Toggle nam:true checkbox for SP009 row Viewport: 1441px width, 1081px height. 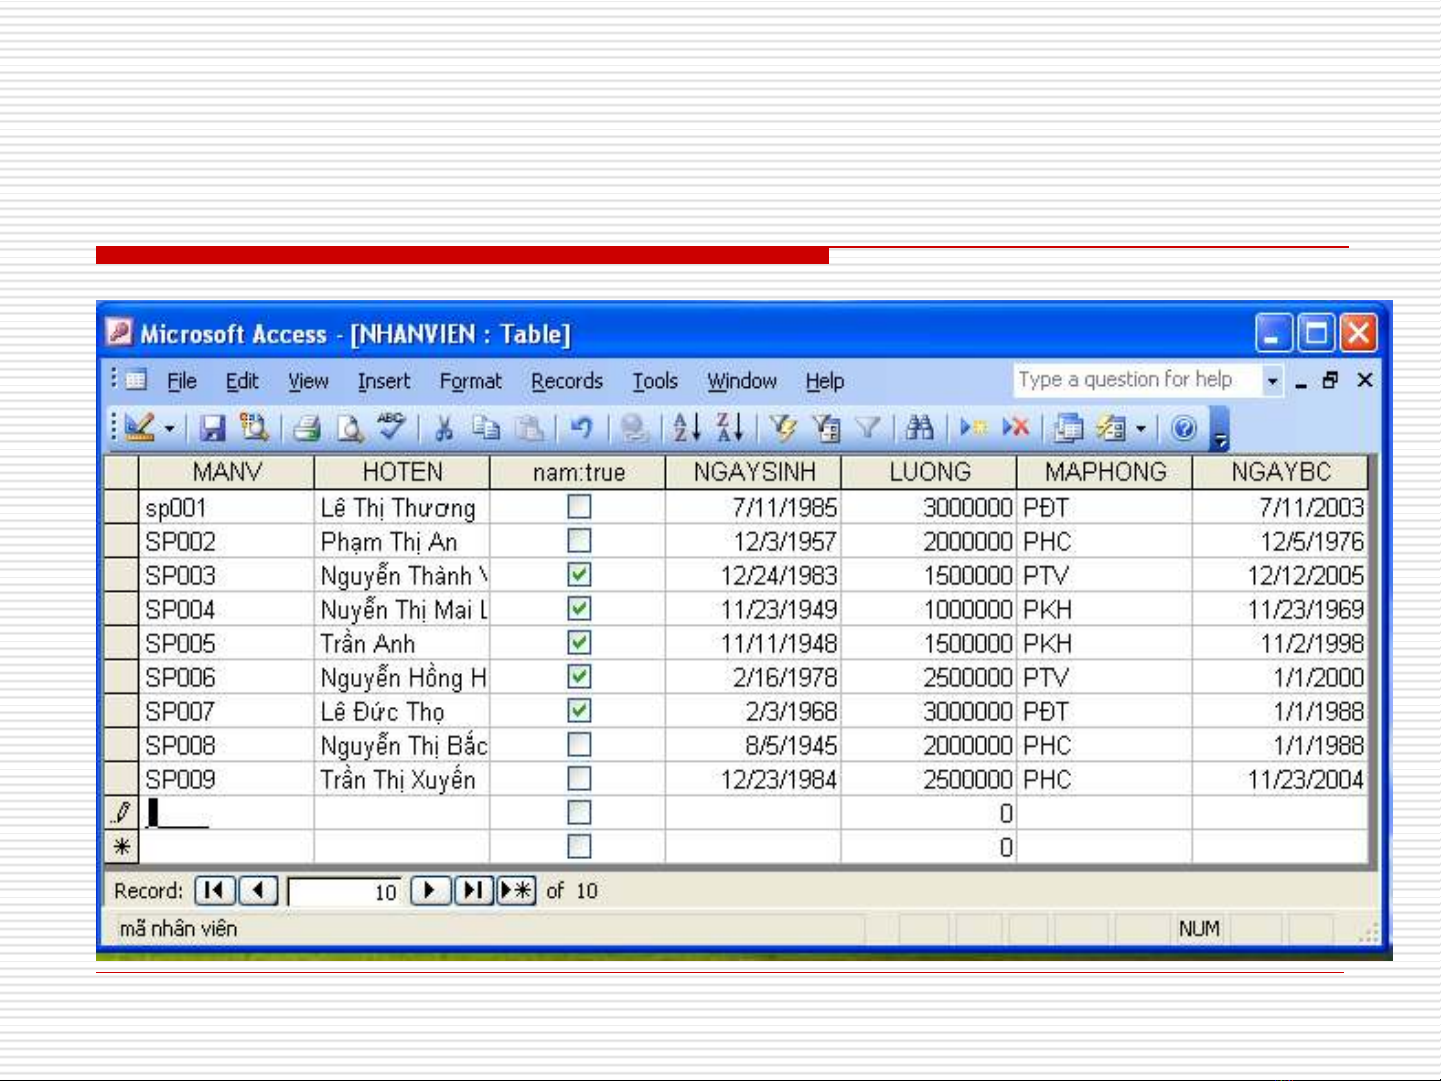[x=579, y=779]
